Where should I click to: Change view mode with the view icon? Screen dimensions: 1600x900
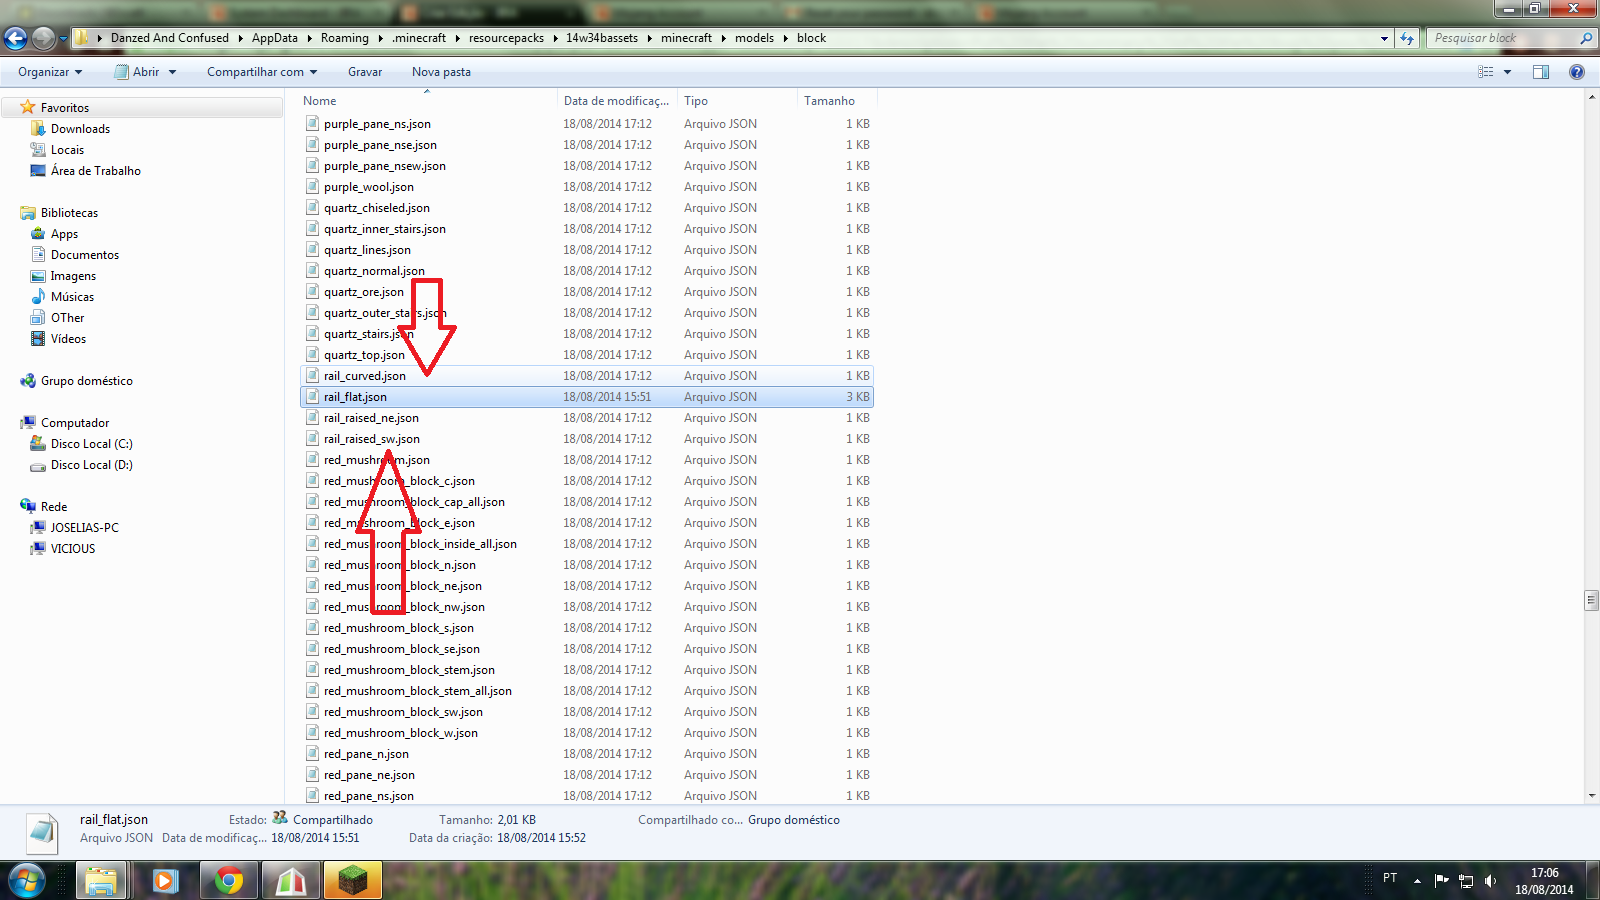pyautogui.click(x=1486, y=72)
